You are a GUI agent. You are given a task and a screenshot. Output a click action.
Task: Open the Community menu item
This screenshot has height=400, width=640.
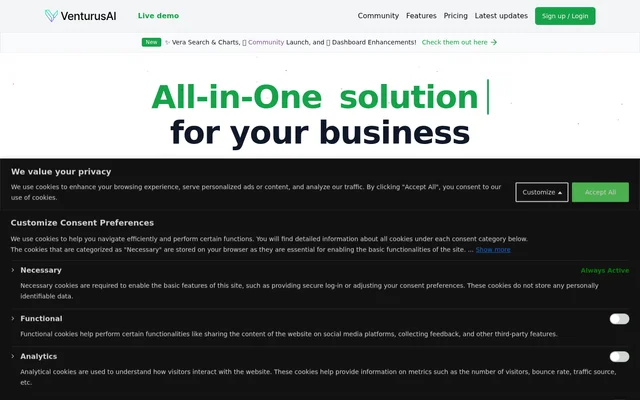pyautogui.click(x=378, y=16)
